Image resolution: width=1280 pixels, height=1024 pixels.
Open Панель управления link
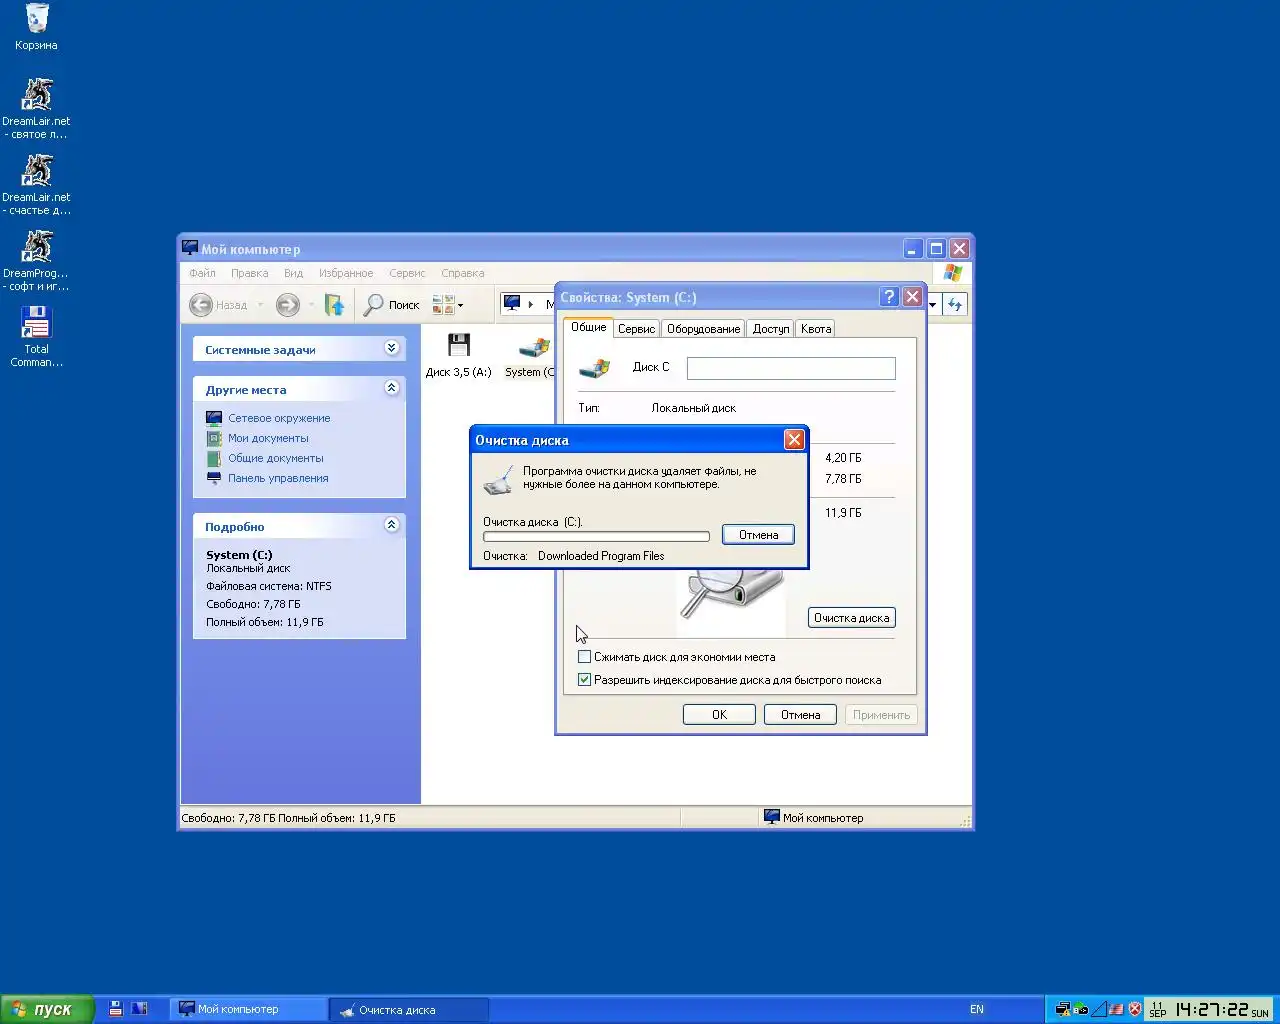(x=278, y=478)
